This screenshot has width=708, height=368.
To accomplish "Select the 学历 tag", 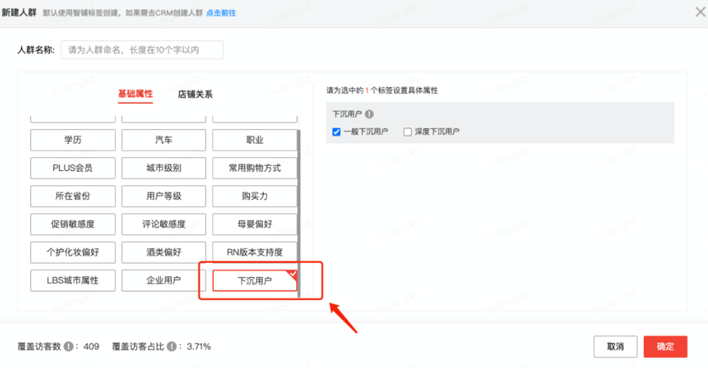I will (x=73, y=140).
